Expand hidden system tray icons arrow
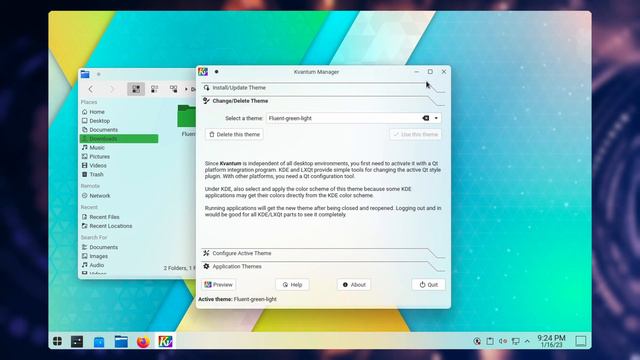Screen dimensions: 640x360 [527, 341]
